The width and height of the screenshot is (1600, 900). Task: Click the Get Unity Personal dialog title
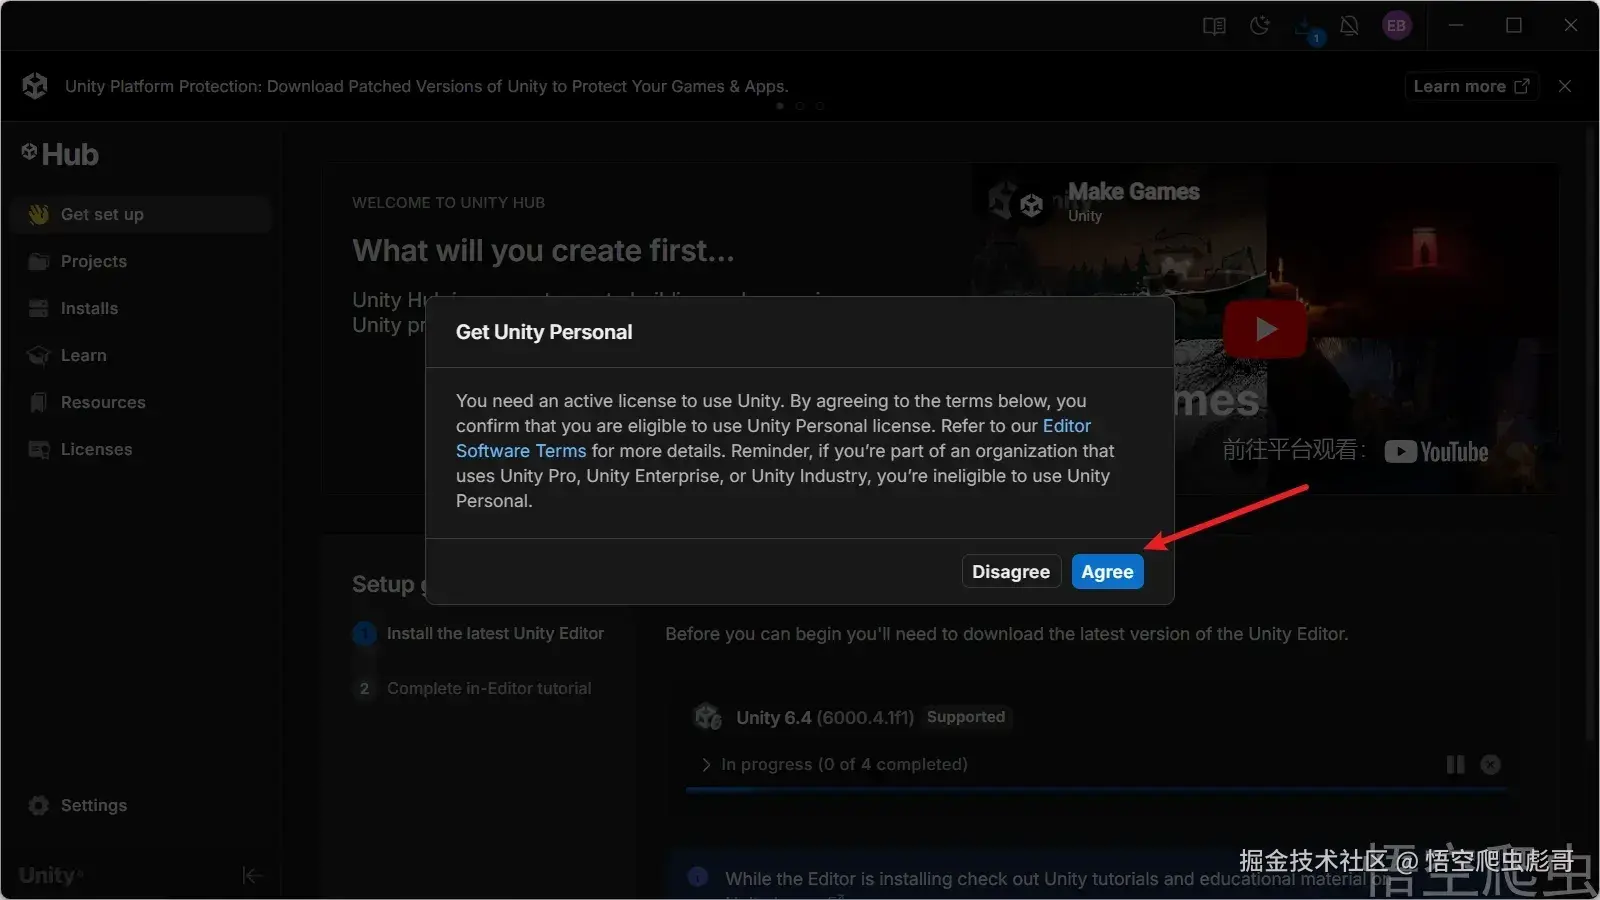(544, 332)
